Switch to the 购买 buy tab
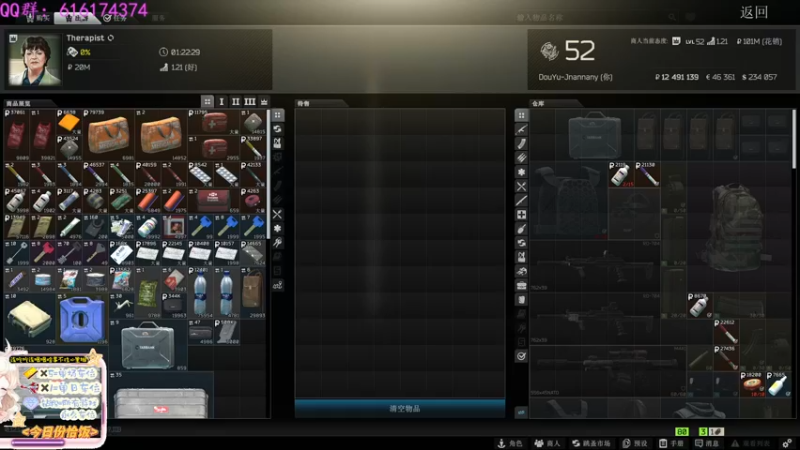800x450 pixels. pyautogui.click(x=39, y=18)
